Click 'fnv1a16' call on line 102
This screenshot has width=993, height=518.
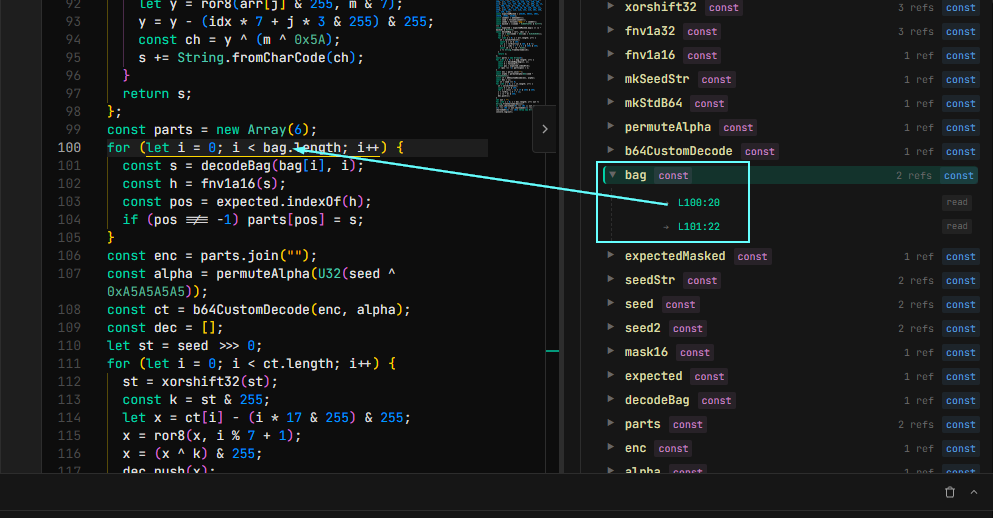tap(228, 184)
